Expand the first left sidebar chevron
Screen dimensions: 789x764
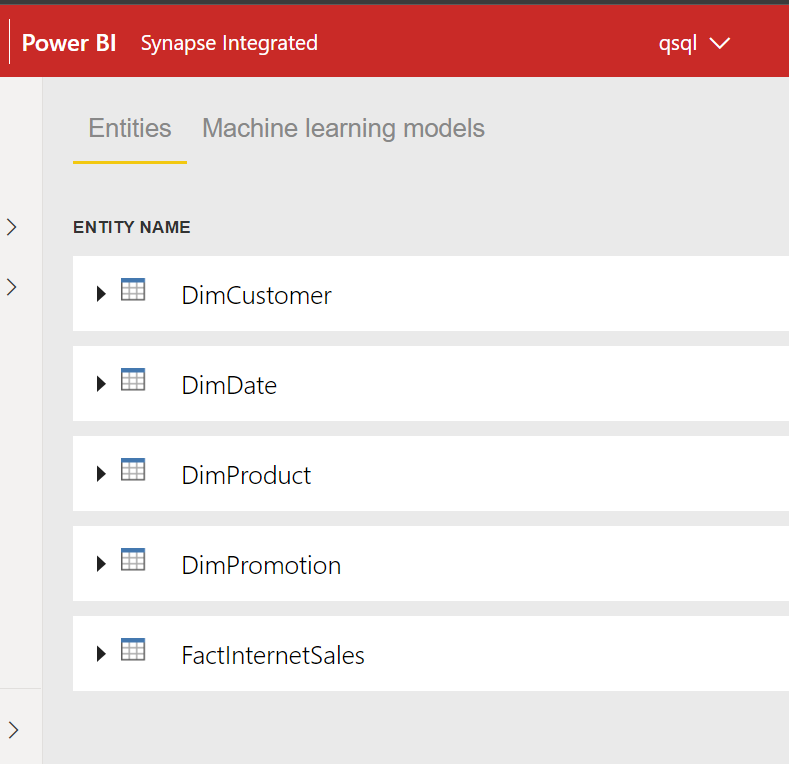[12, 227]
